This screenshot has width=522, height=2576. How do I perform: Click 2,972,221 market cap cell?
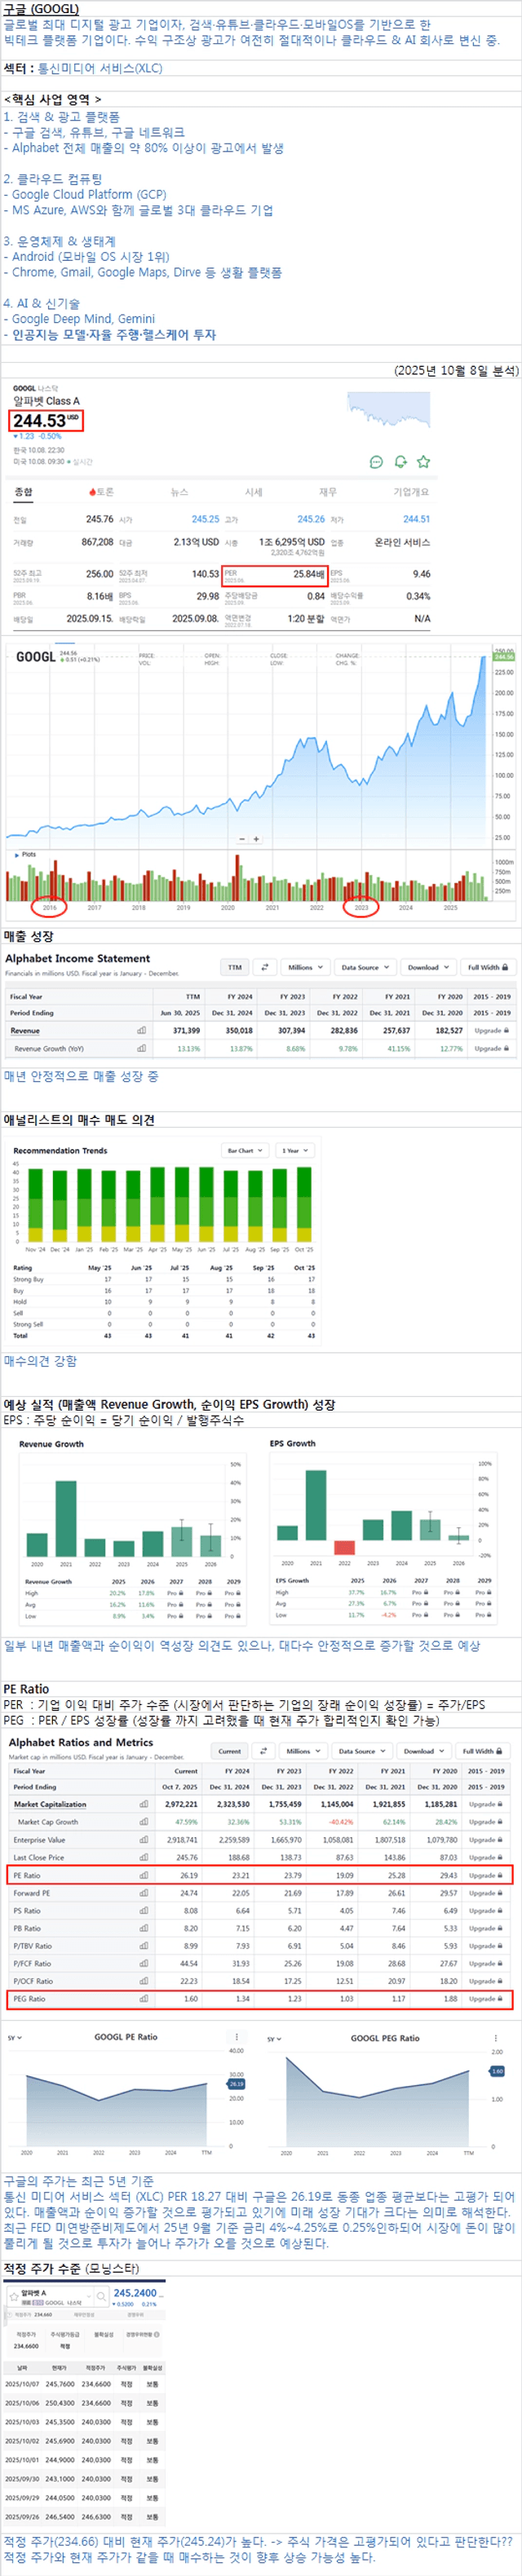[x=181, y=1804]
